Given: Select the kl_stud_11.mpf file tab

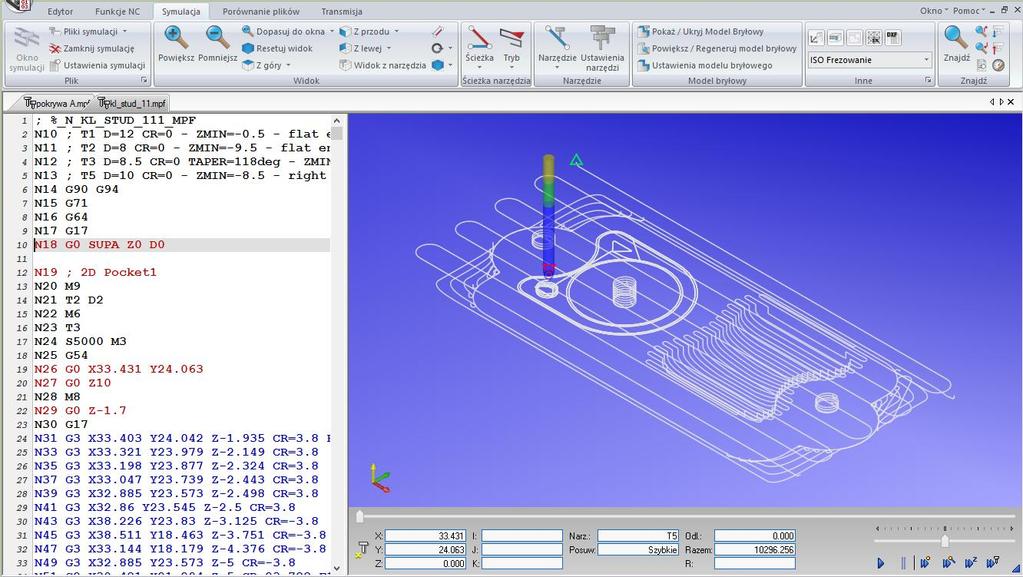Looking at the screenshot, I should click(132, 103).
